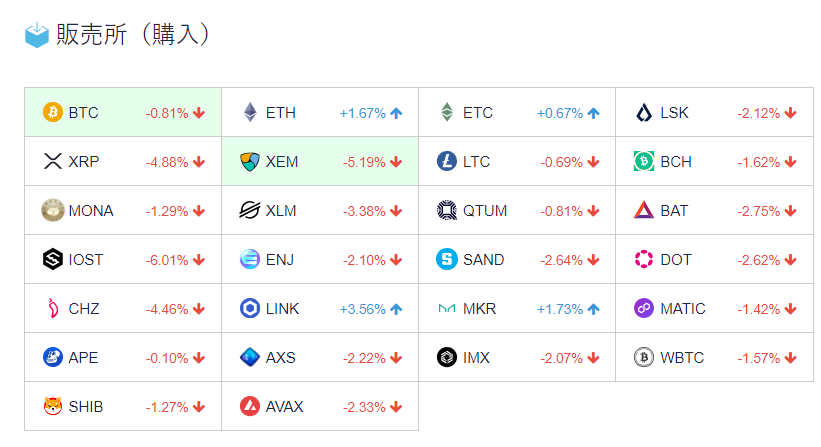
Task: Click the MKR +1.73% up arrow
Action: [594, 309]
